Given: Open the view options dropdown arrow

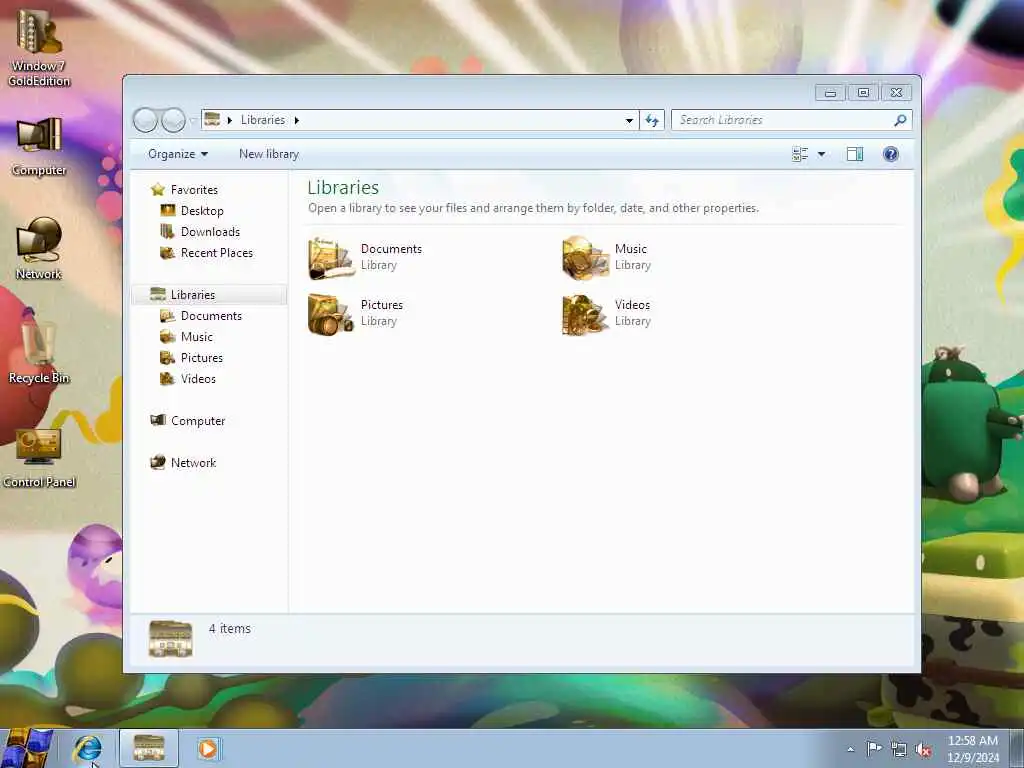Looking at the screenshot, I should (x=822, y=154).
